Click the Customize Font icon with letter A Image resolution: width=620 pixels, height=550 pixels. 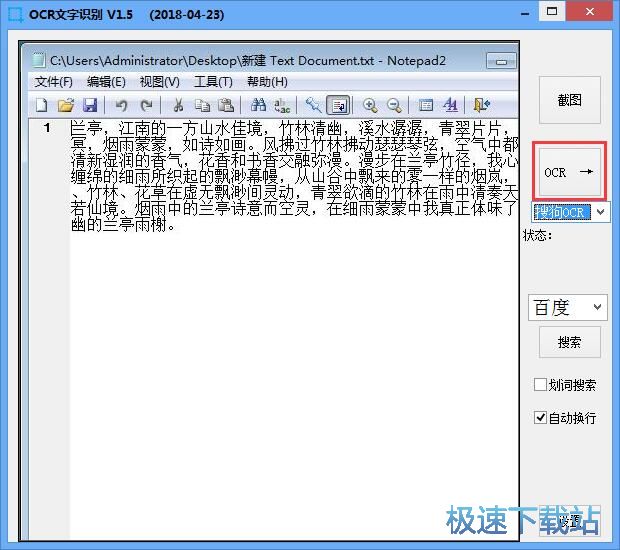450,105
